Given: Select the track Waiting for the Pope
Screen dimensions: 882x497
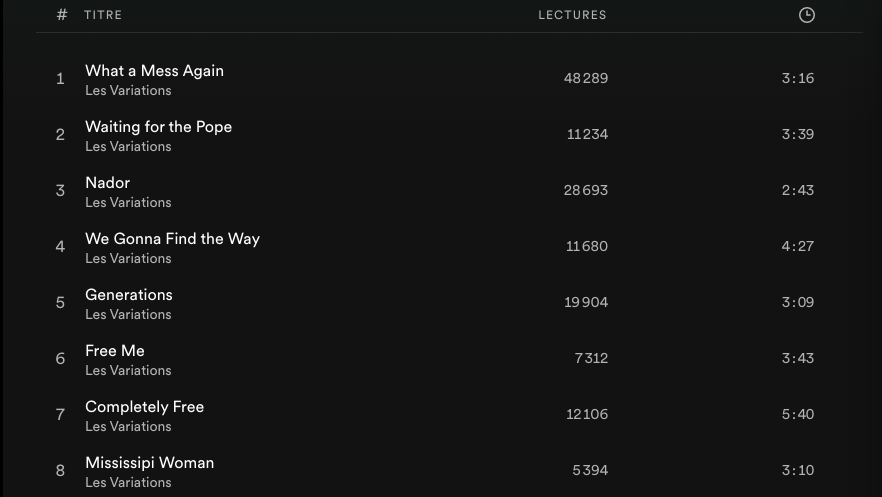Looking at the screenshot, I should [x=158, y=127].
